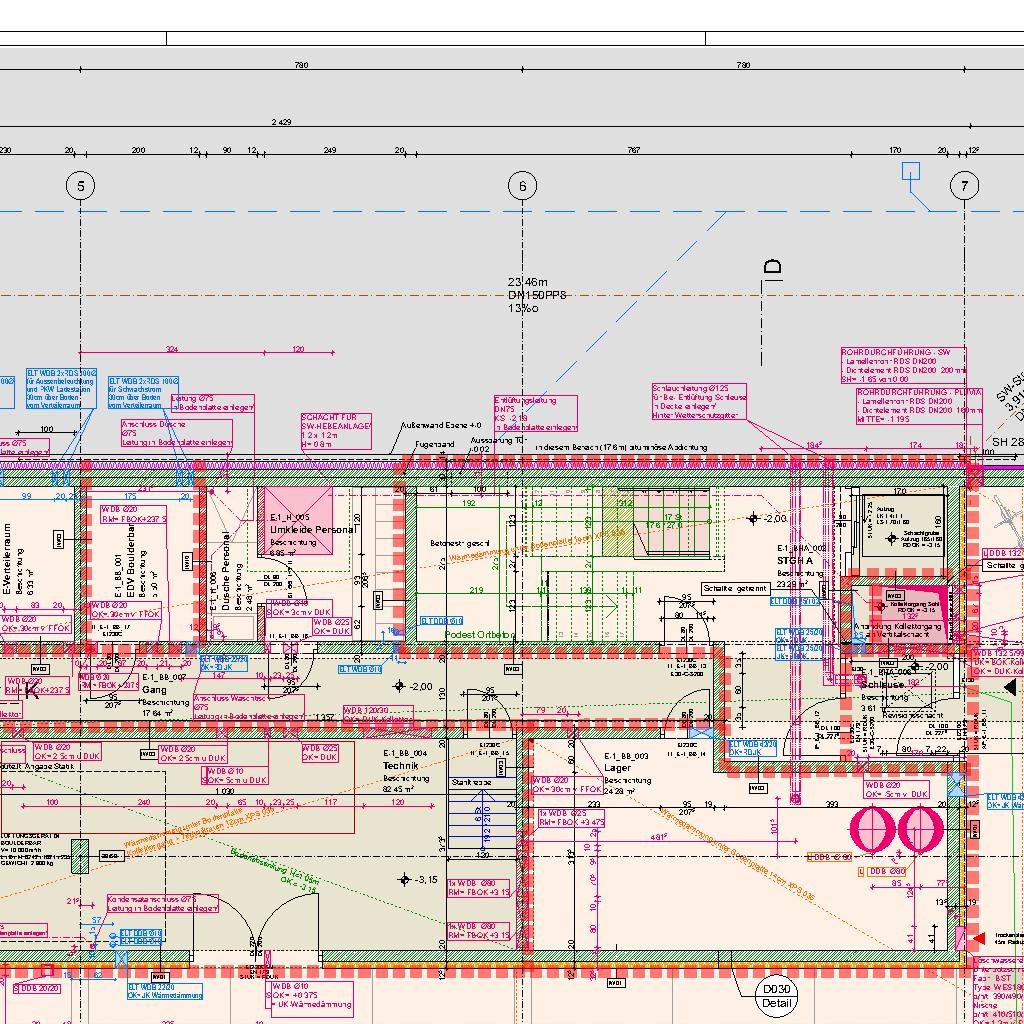1024x1024 pixels.
Task: Select the 23.46m DN150PP8 pipe label
Action: point(537,295)
